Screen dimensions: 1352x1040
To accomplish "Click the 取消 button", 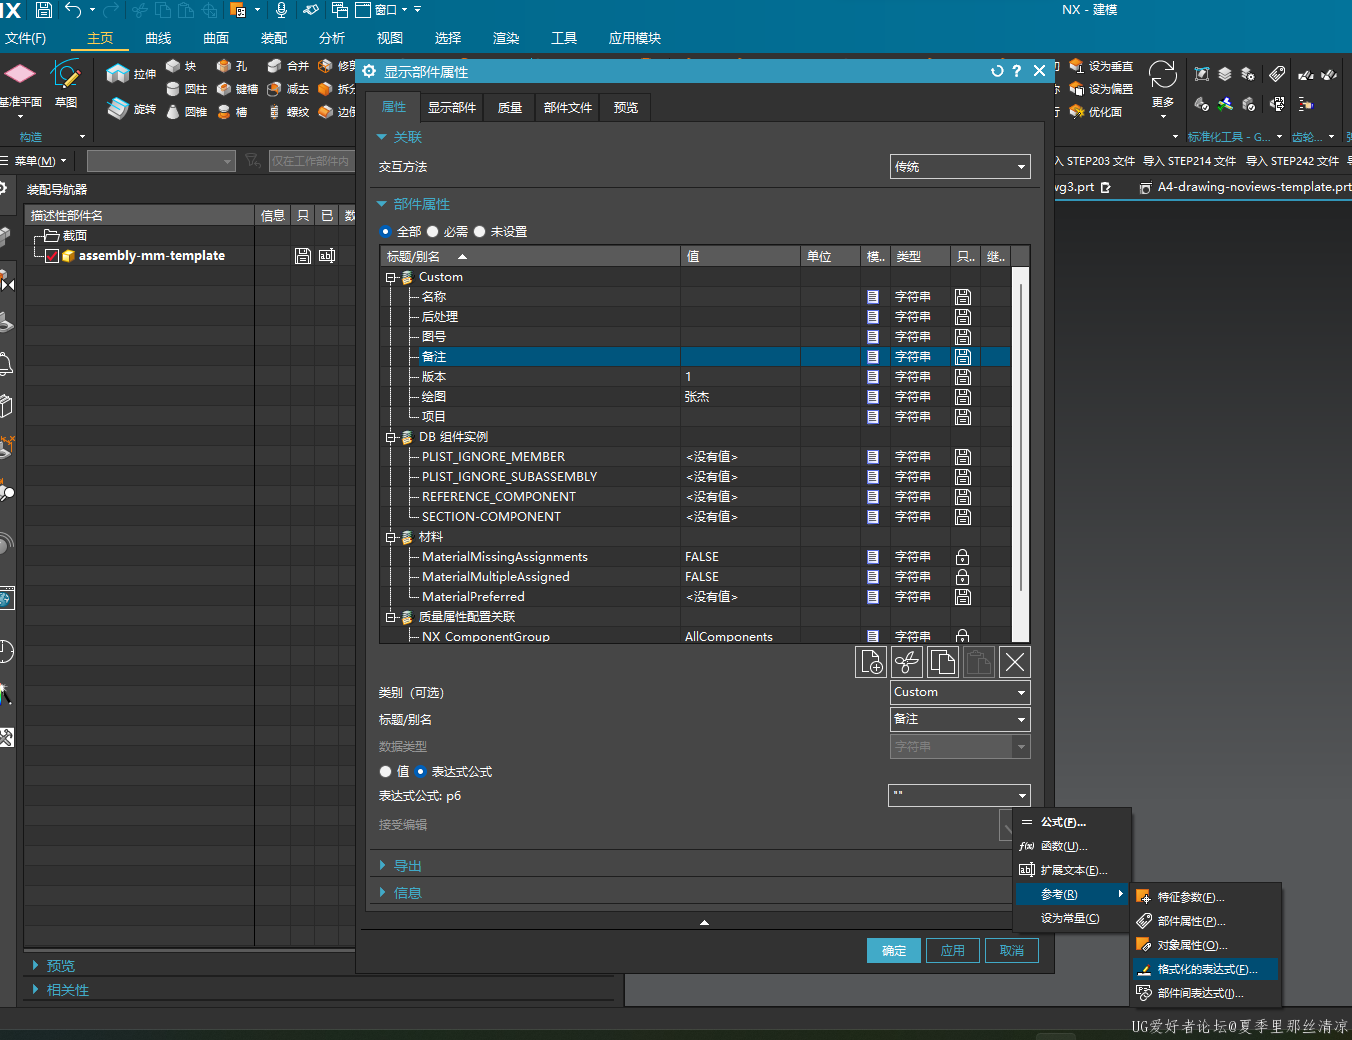I will pyautogui.click(x=1012, y=951).
